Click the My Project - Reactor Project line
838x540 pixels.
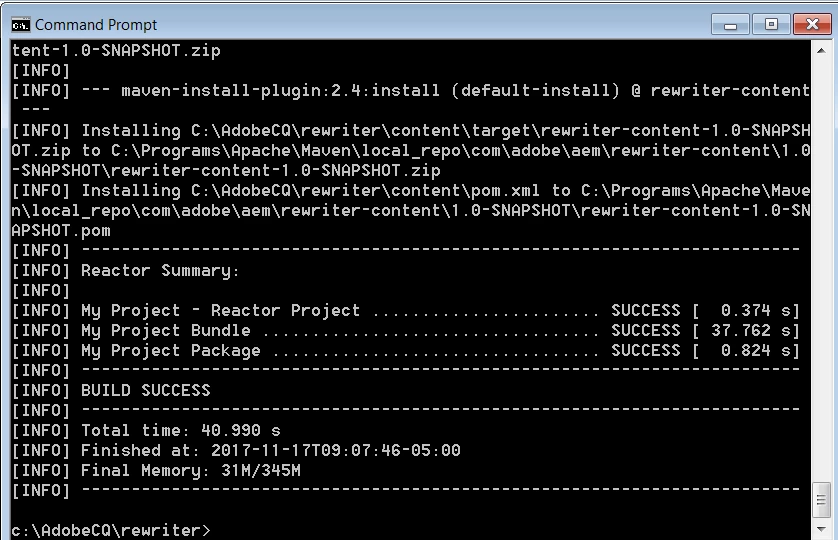point(406,311)
